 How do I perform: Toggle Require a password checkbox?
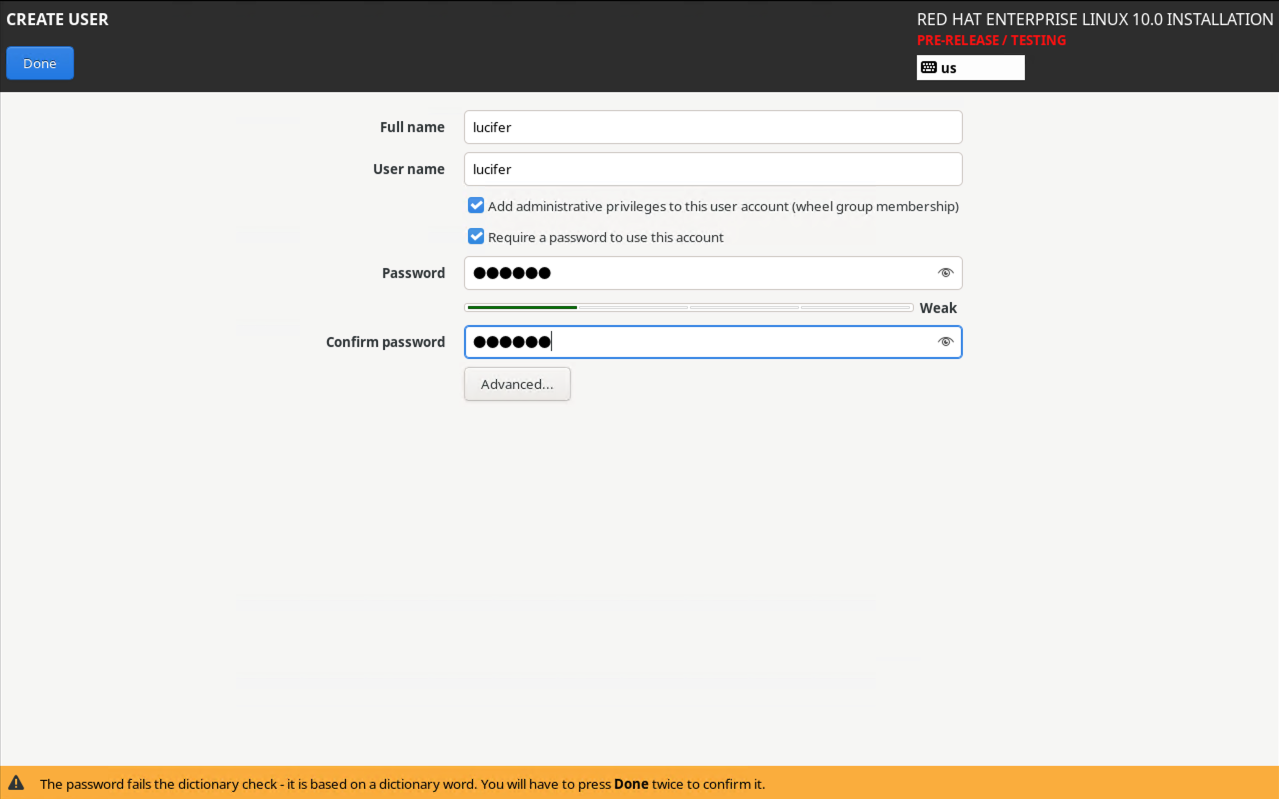click(x=476, y=237)
